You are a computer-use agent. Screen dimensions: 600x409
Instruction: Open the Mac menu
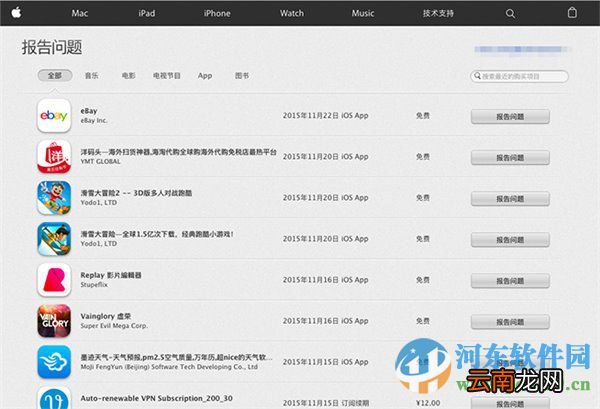(80, 13)
